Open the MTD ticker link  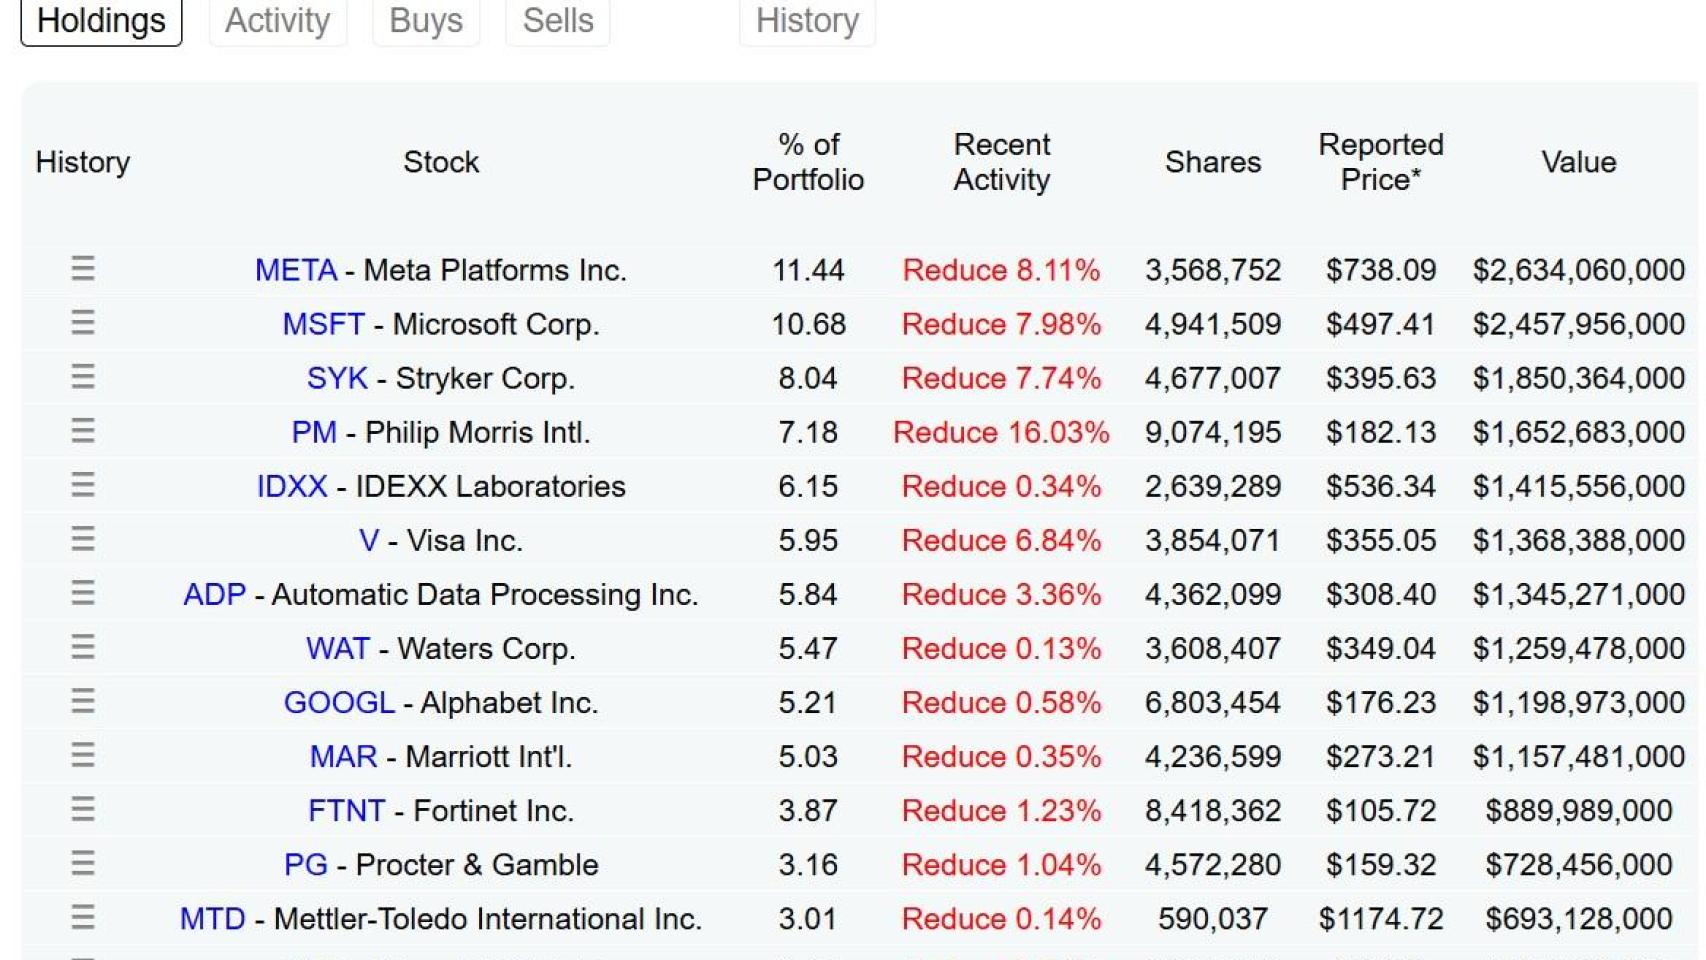pyautogui.click(x=212, y=918)
